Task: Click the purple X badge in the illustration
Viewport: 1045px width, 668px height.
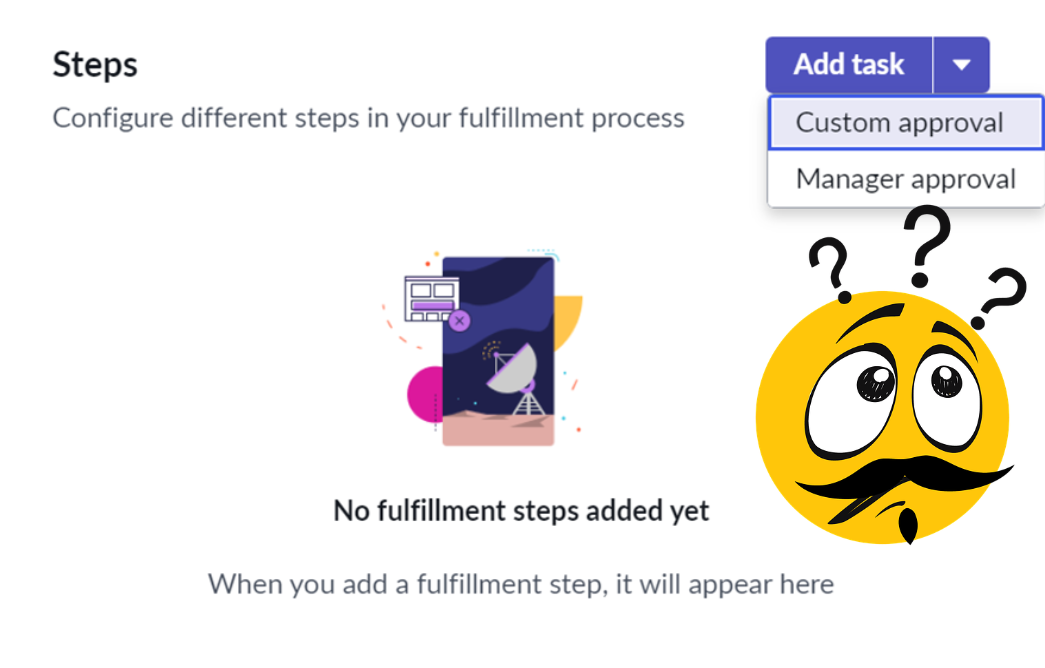Action: pos(460,320)
